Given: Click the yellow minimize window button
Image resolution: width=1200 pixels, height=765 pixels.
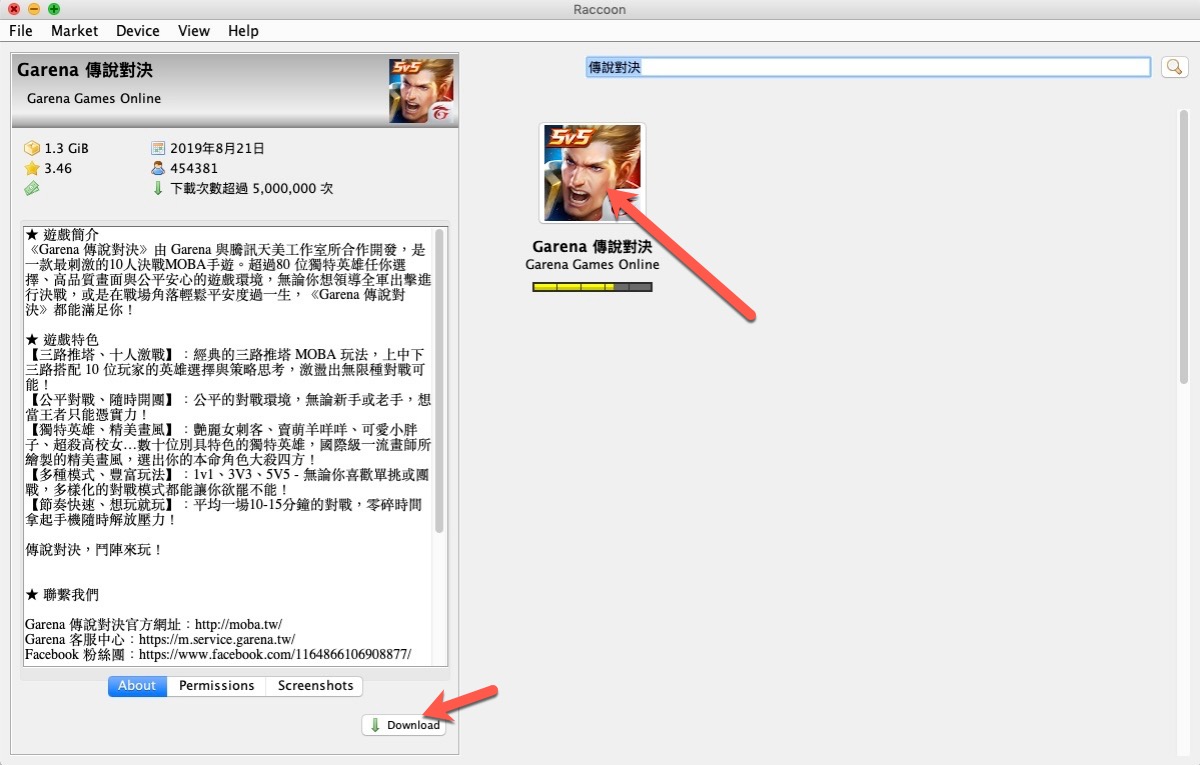Looking at the screenshot, I should (34, 8).
